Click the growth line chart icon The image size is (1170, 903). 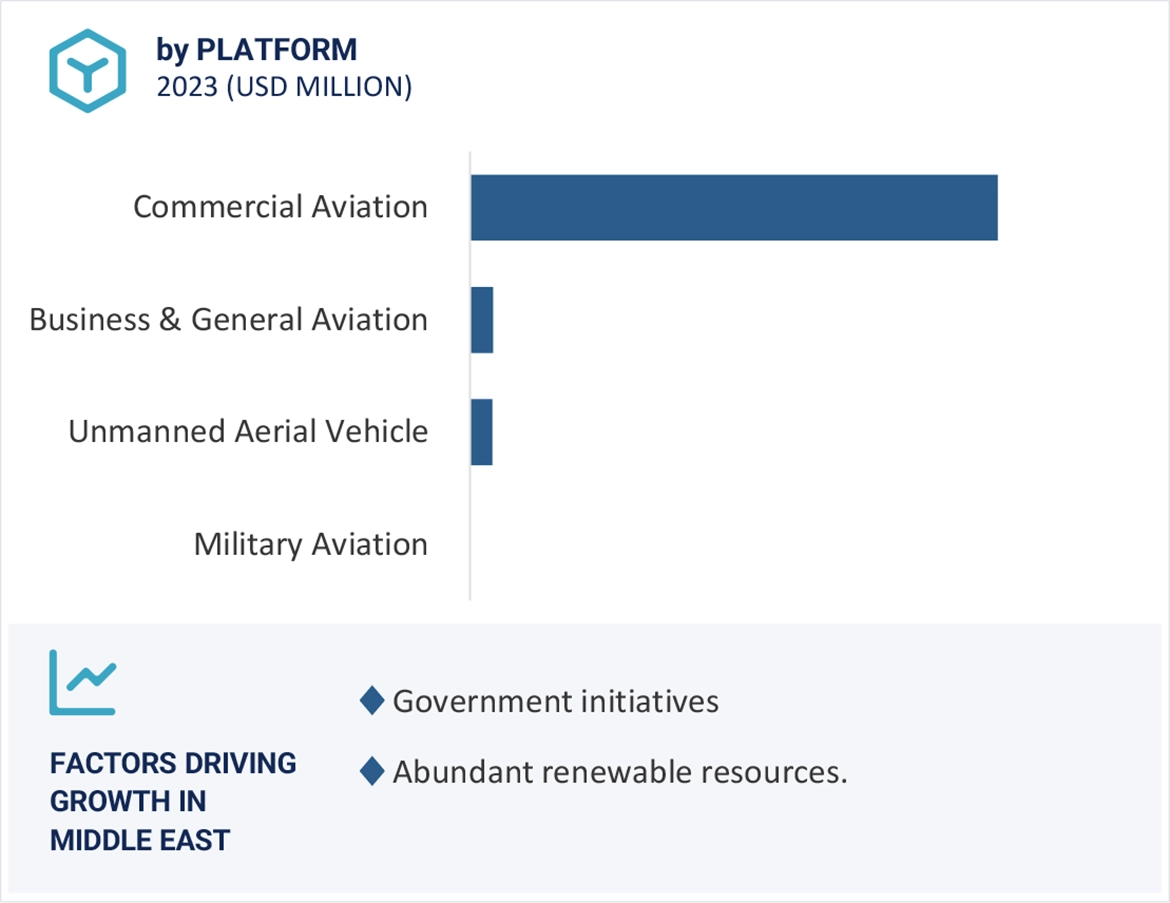pos(82,682)
